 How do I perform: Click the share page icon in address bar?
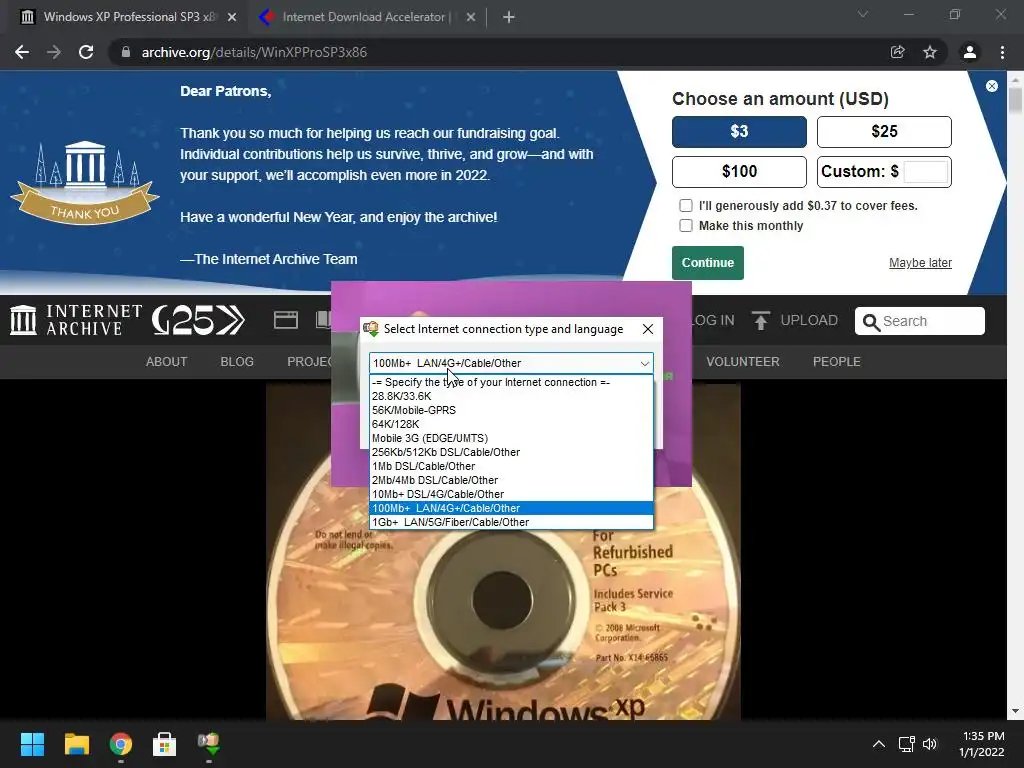(897, 52)
